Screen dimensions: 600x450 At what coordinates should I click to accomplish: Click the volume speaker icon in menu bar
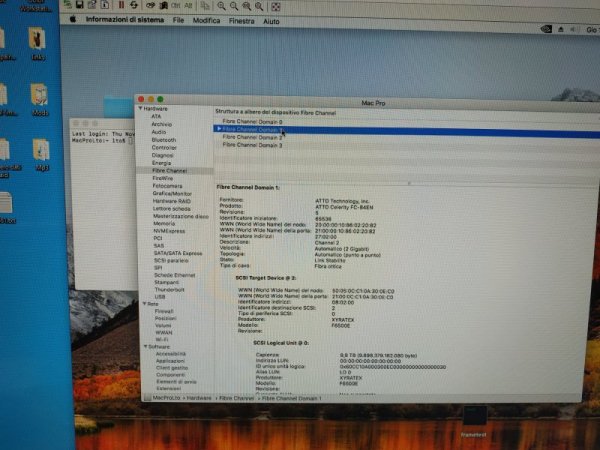[573, 29]
